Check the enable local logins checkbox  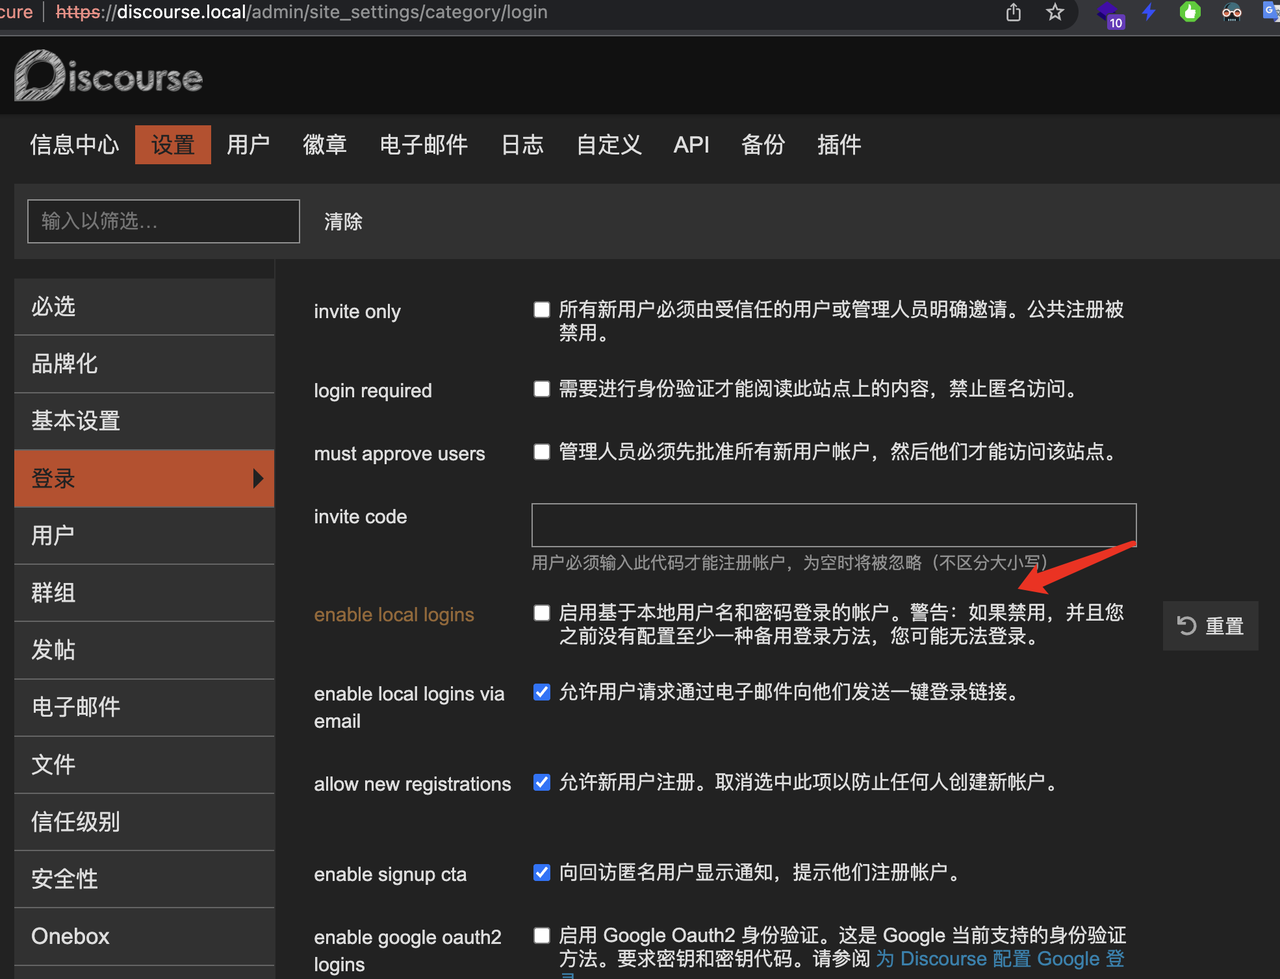tap(542, 613)
